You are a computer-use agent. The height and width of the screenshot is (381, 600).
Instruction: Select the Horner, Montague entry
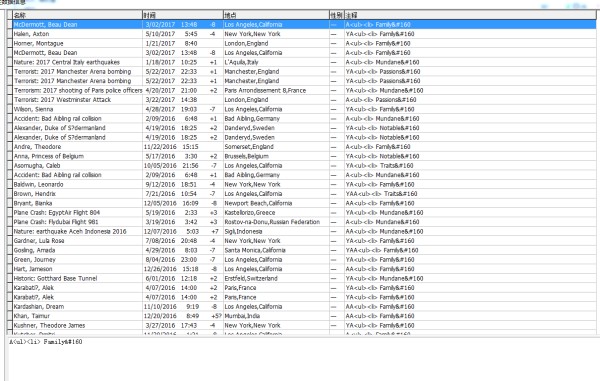pyautogui.click(x=38, y=44)
